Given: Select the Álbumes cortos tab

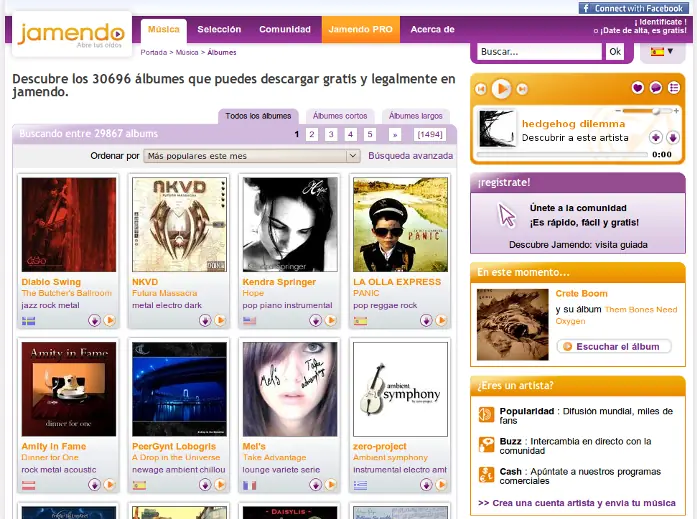Looking at the screenshot, I should (340, 116).
